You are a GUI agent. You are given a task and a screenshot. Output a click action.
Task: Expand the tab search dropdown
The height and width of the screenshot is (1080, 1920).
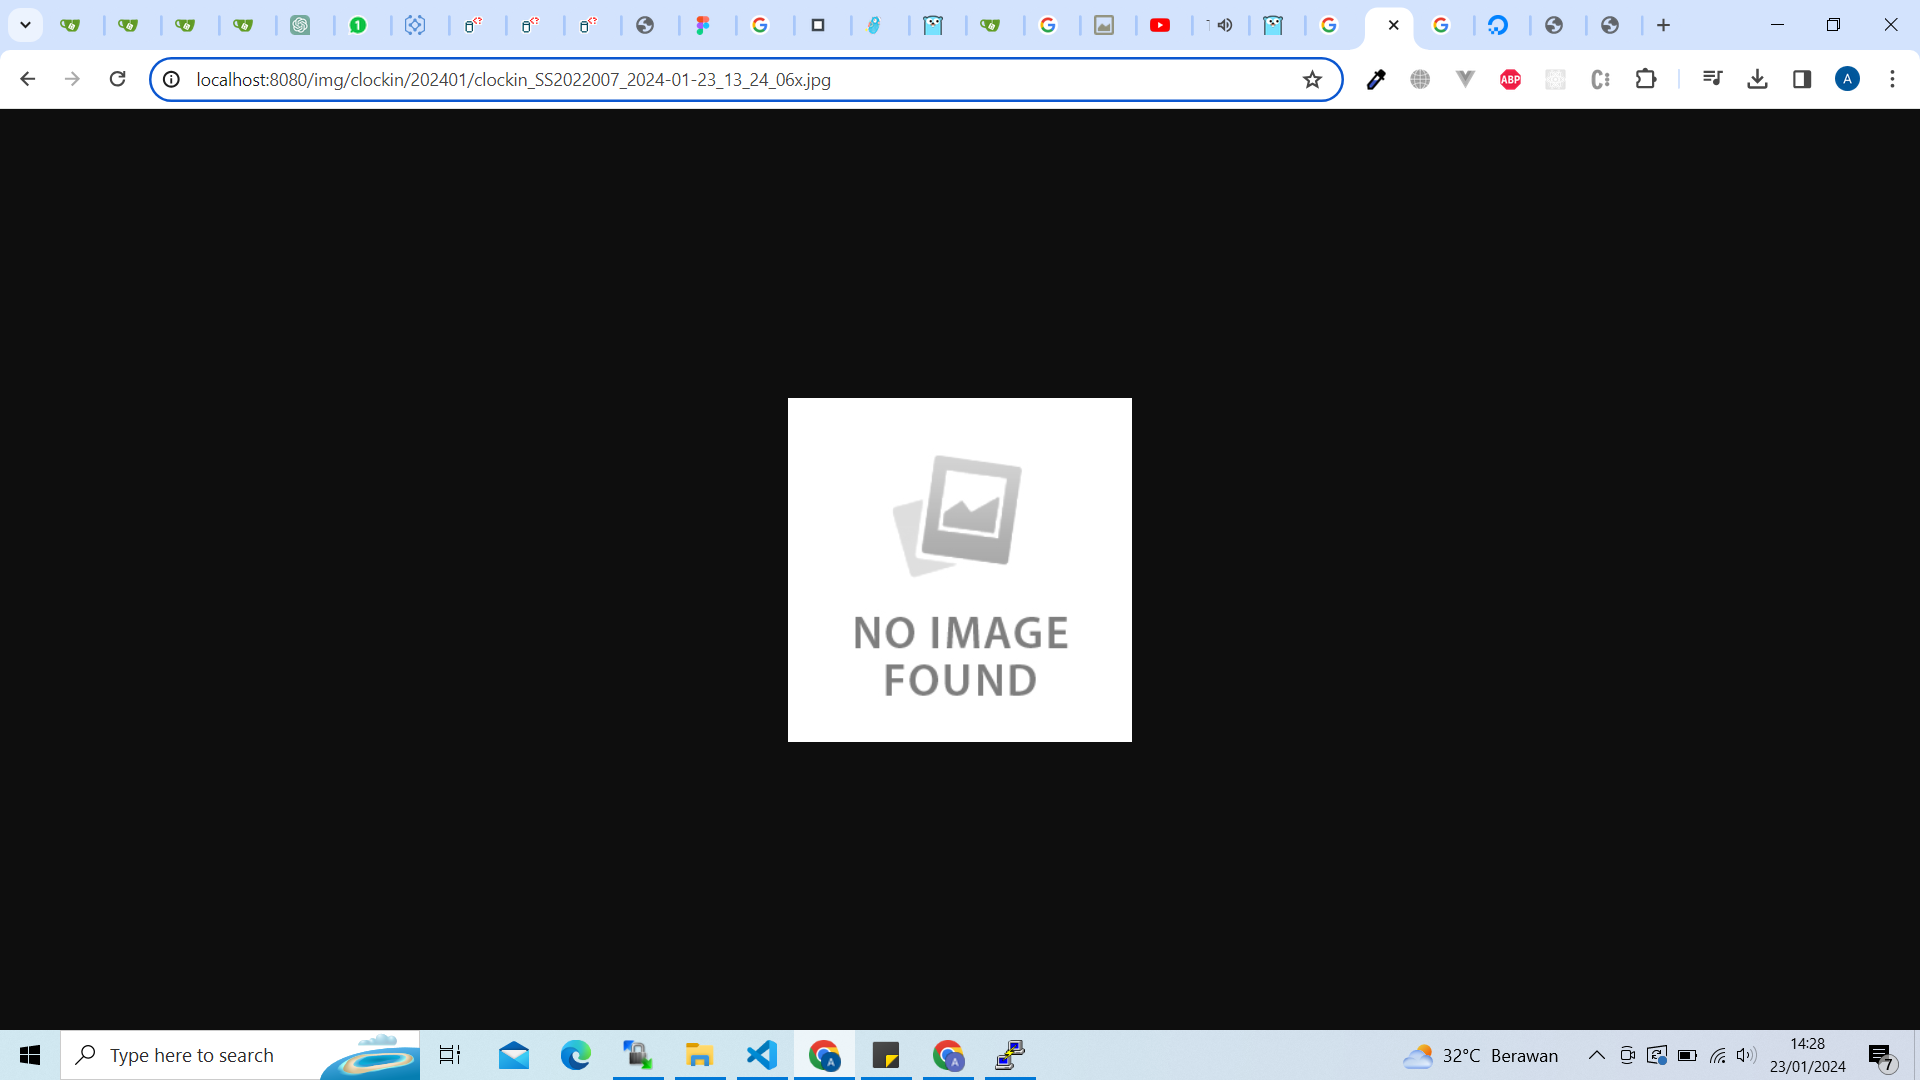point(26,25)
